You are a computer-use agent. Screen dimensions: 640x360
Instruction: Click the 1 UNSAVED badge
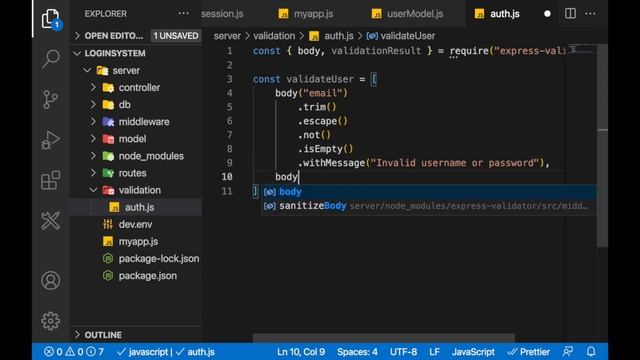coord(176,36)
